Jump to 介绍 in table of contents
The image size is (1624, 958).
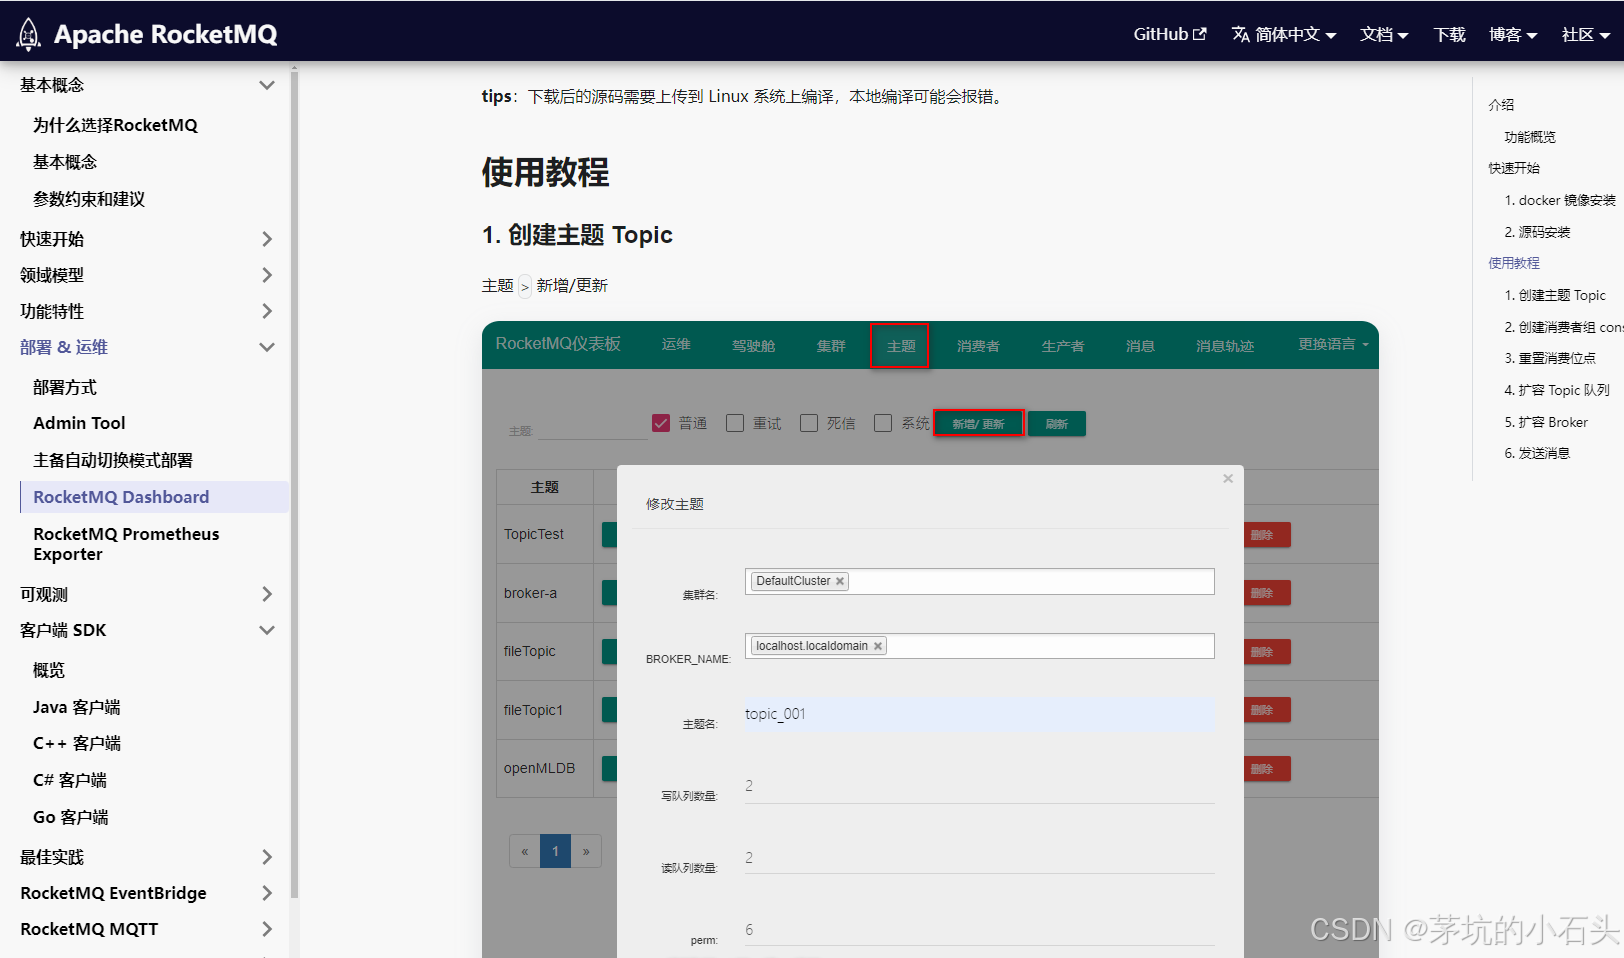1501,105
